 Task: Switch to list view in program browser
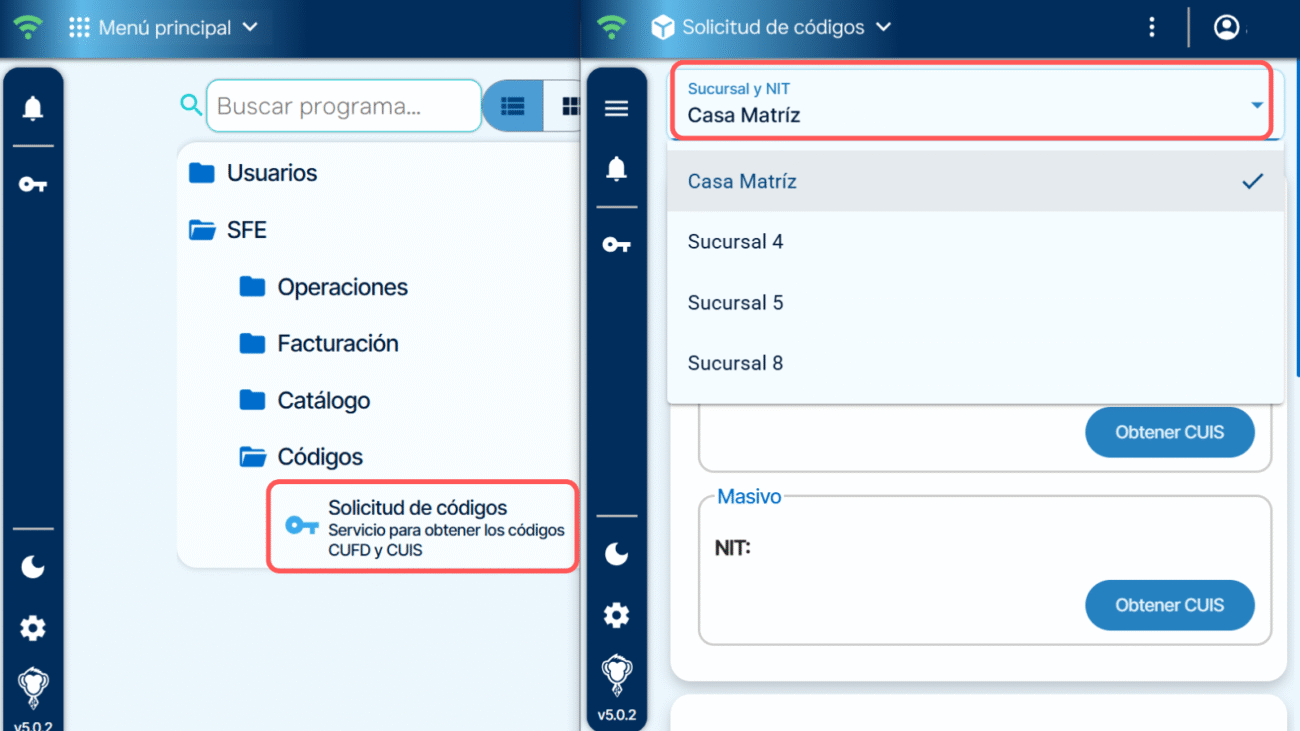click(x=513, y=106)
